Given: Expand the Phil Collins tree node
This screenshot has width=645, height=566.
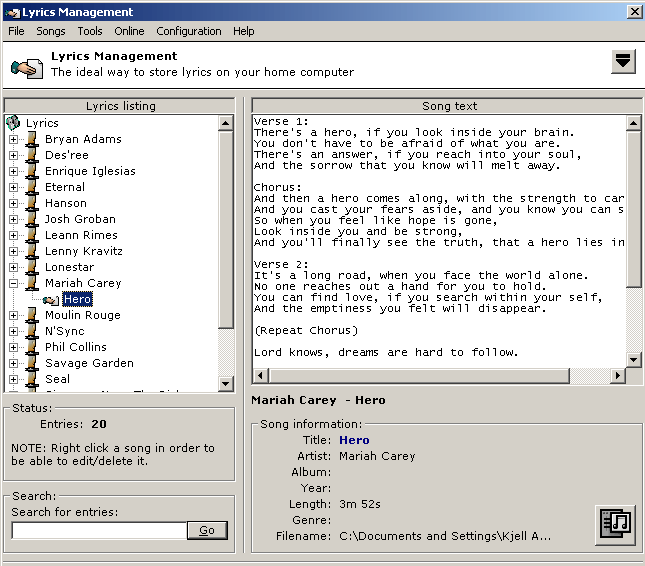Looking at the screenshot, I should coord(14,347).
